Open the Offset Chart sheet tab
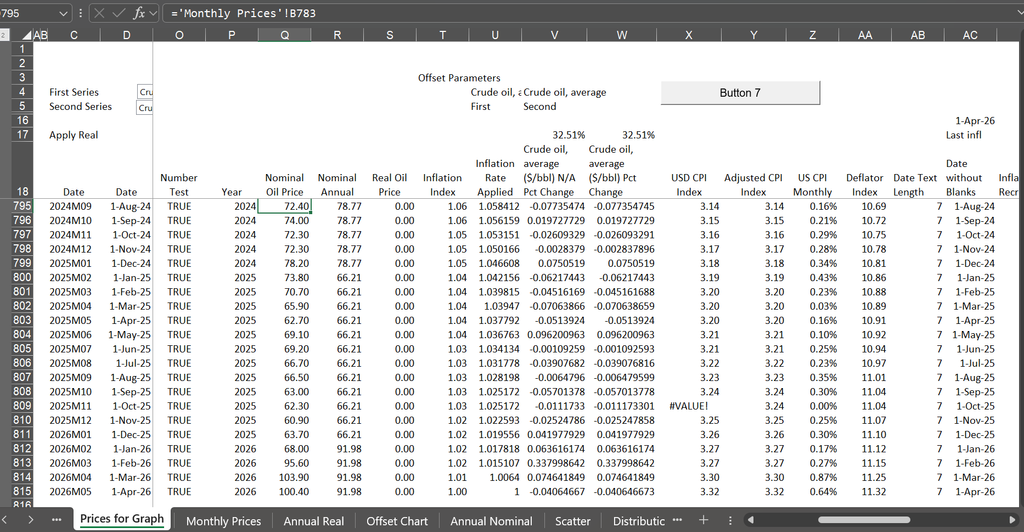 397,521
